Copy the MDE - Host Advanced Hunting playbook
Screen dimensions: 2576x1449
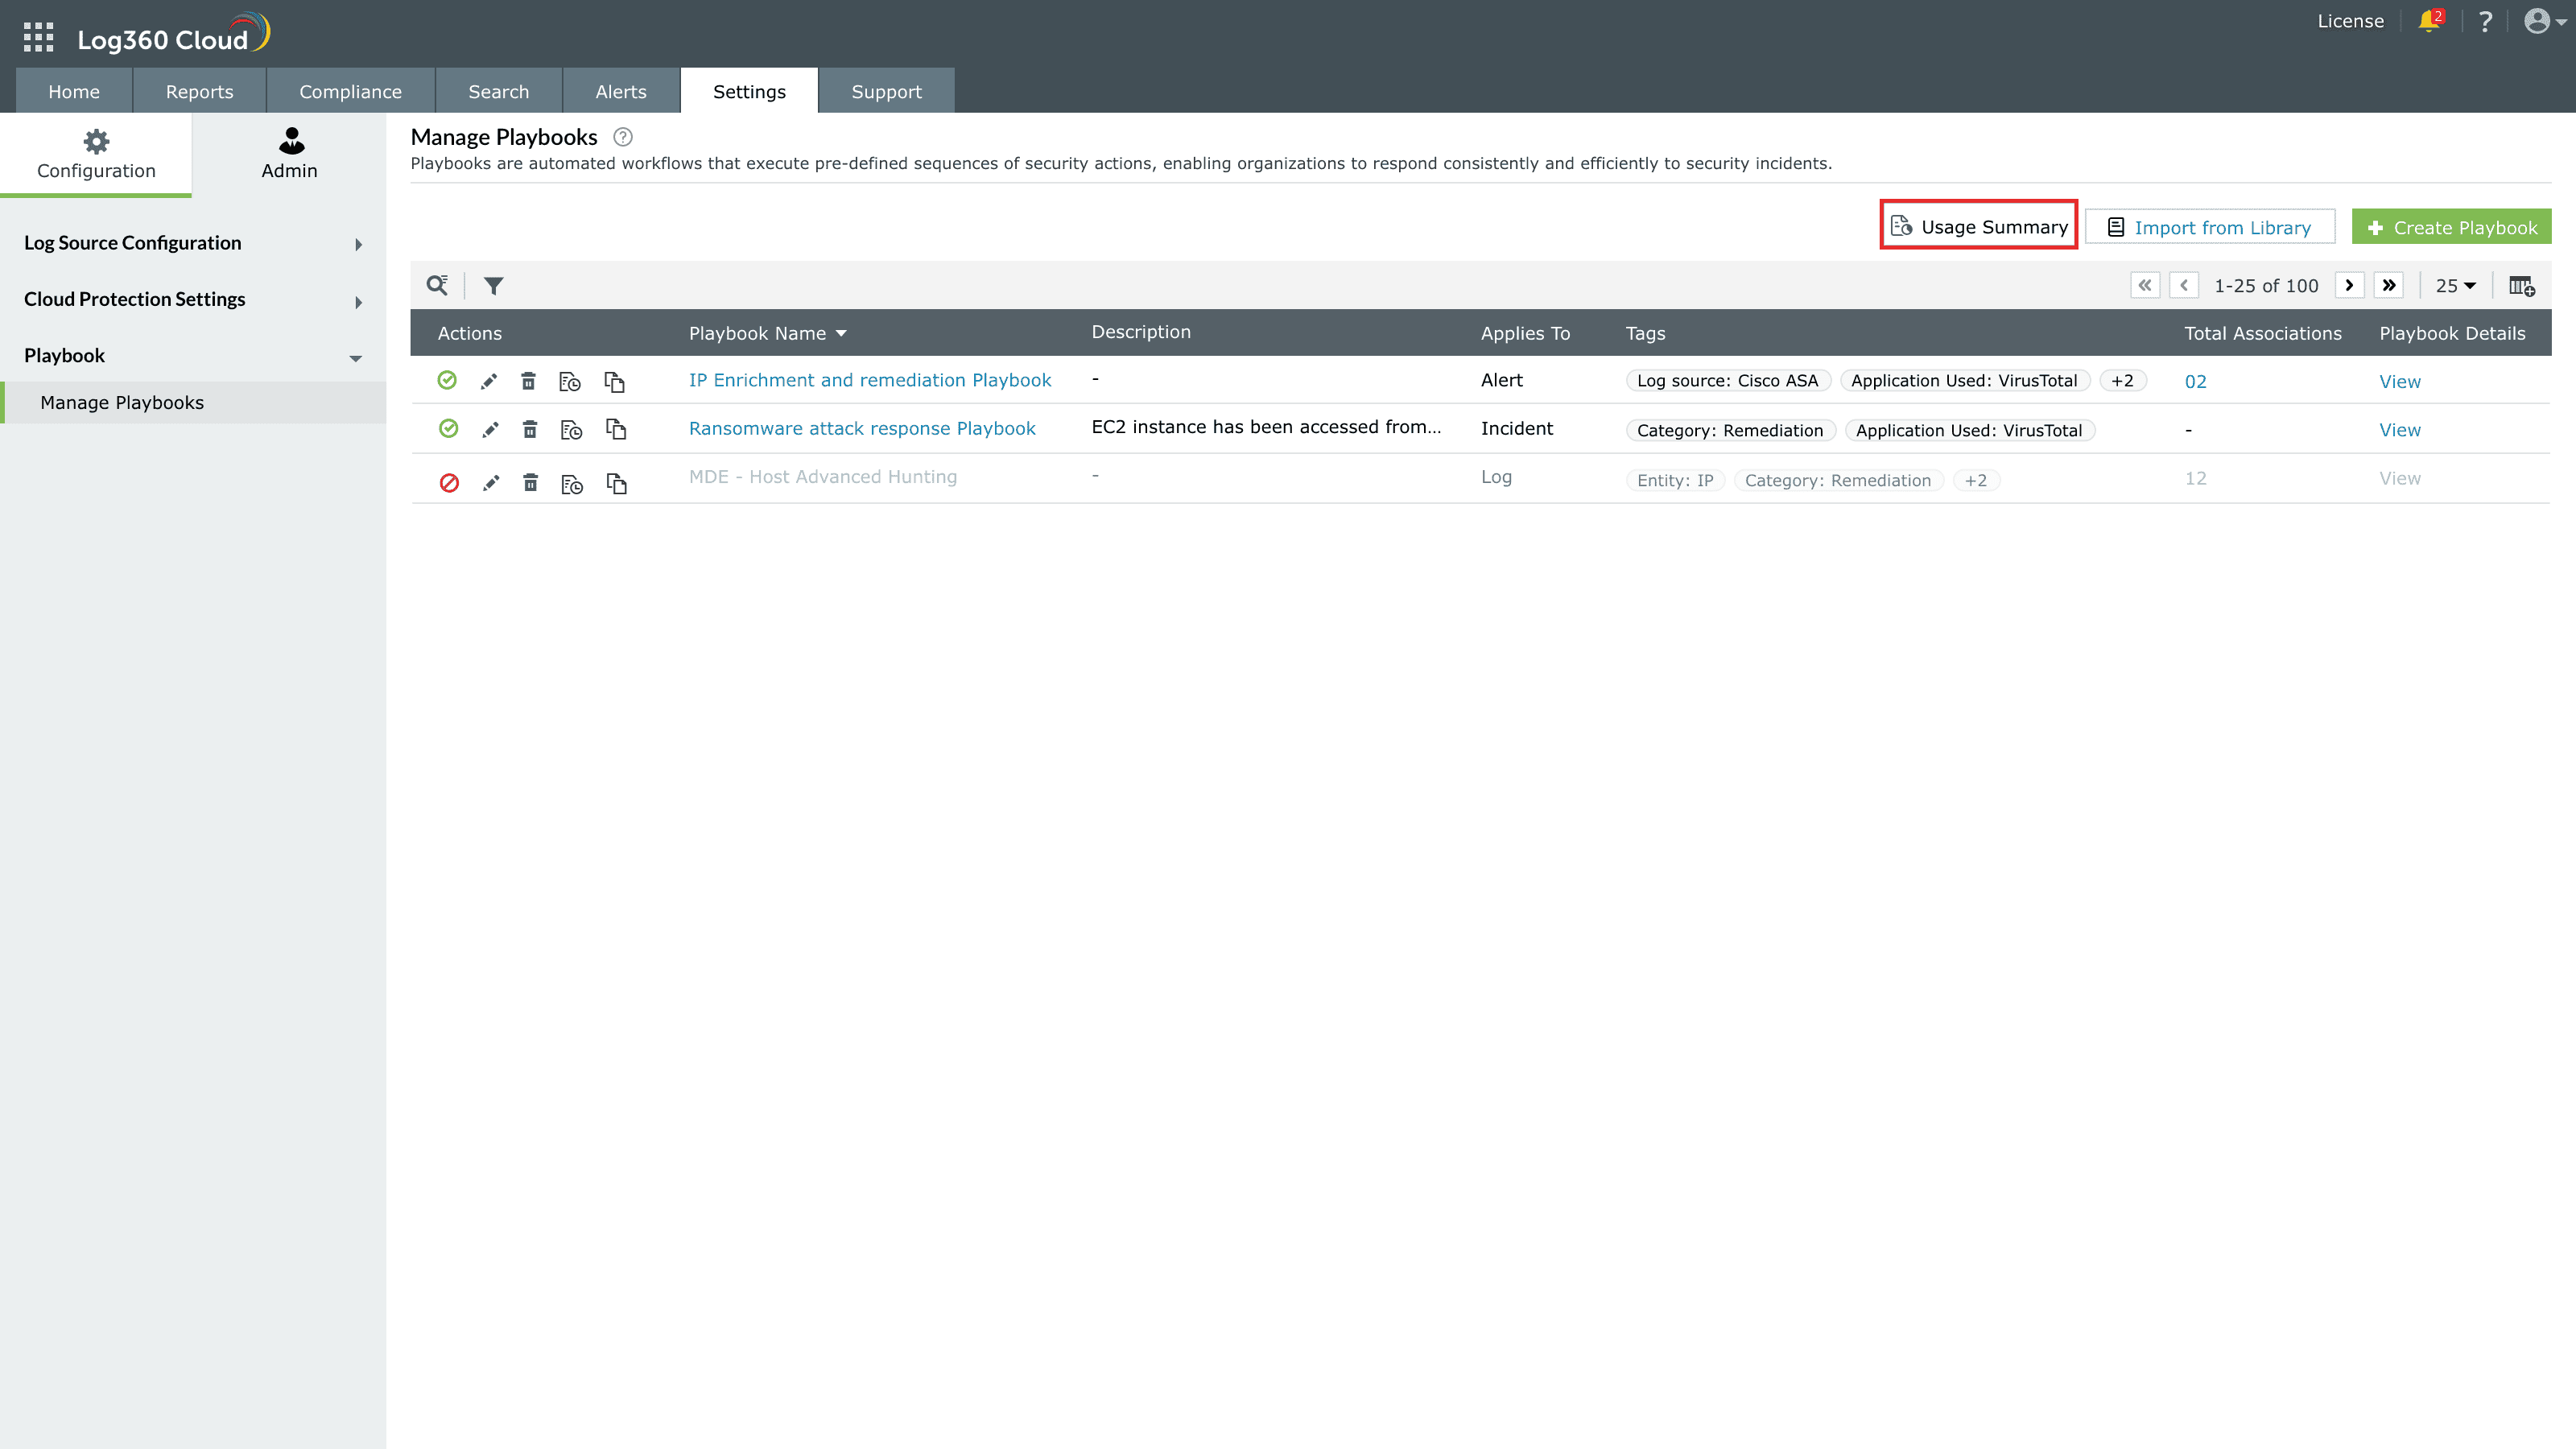[617, 483]
